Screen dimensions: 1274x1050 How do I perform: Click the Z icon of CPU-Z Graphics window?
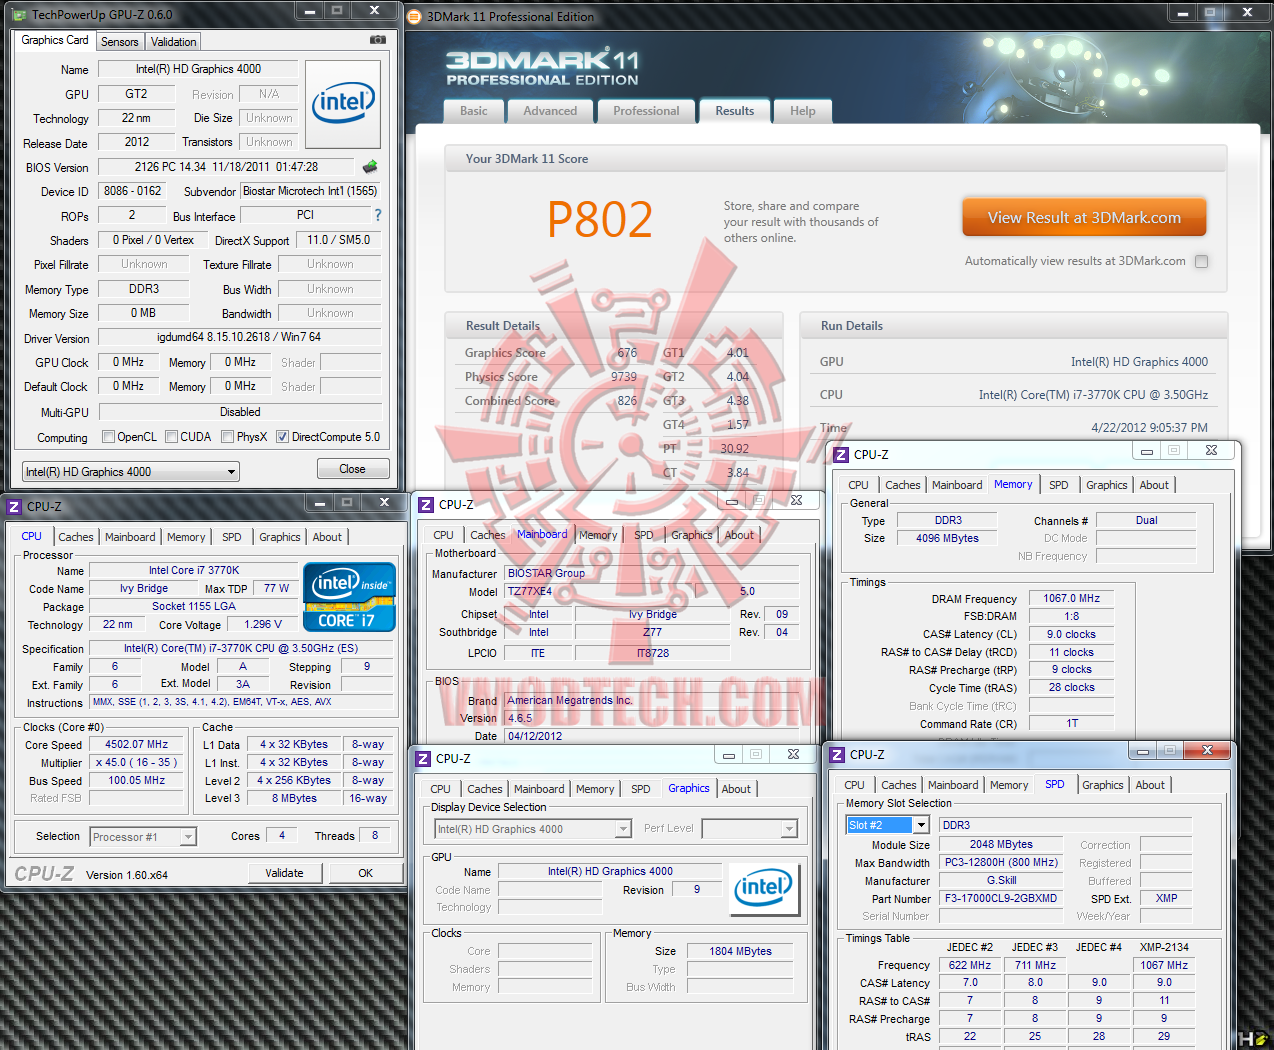pyautogui.click(x=423, y=758)
